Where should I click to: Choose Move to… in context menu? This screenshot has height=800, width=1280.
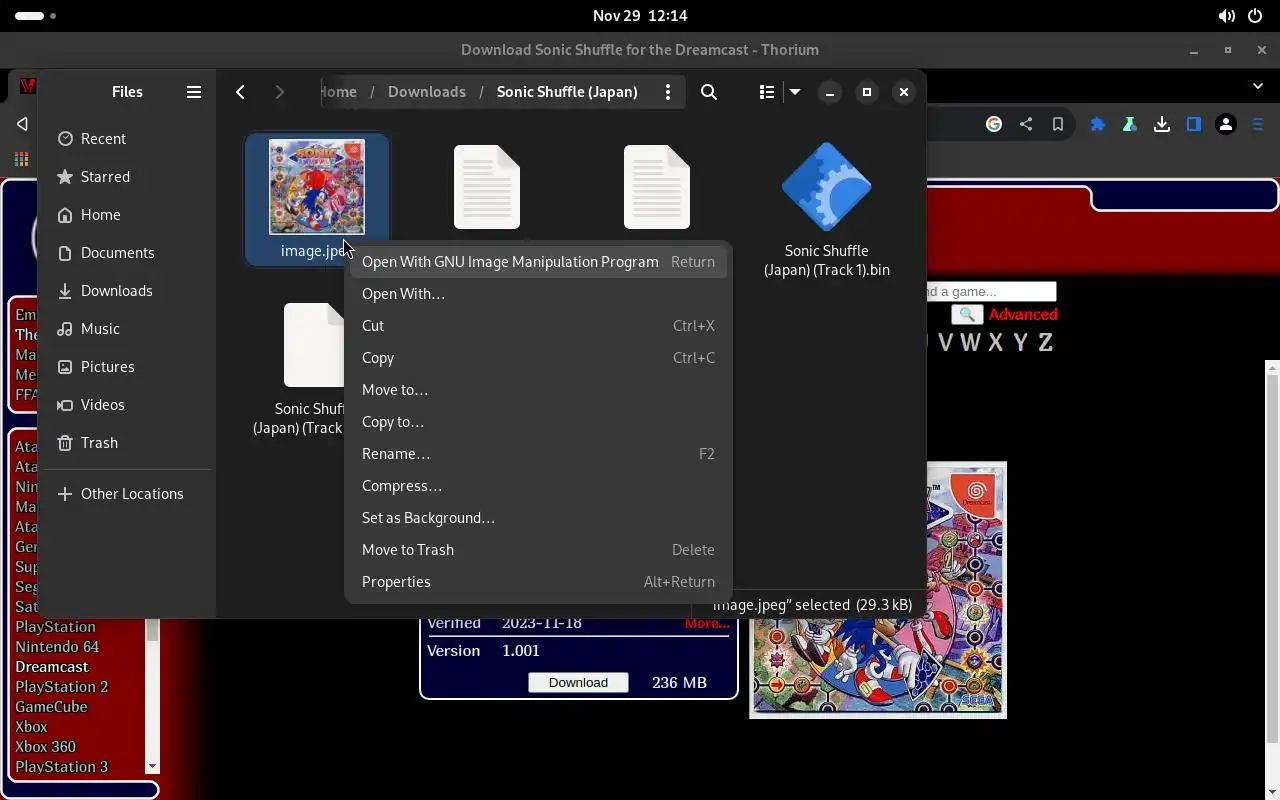[538, 390]
